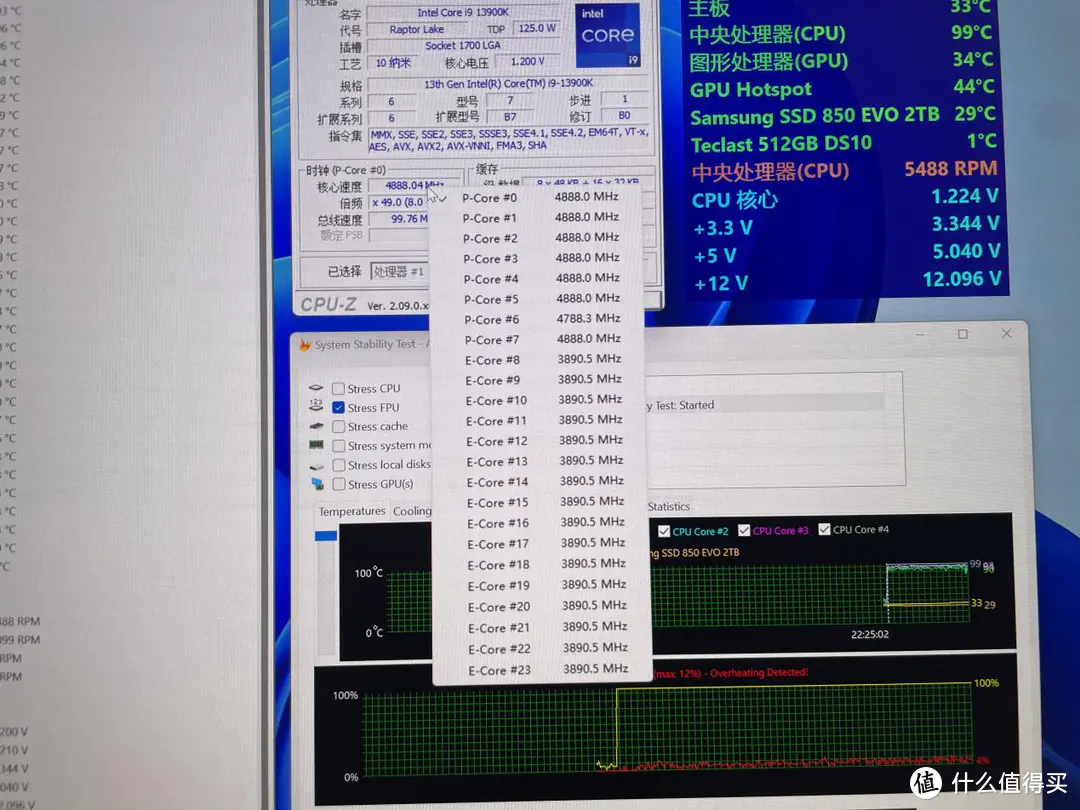Enable the Stress GPU(s) checkbox
Viewport: 1080px width, 810px height.
[x=338, y=484]
